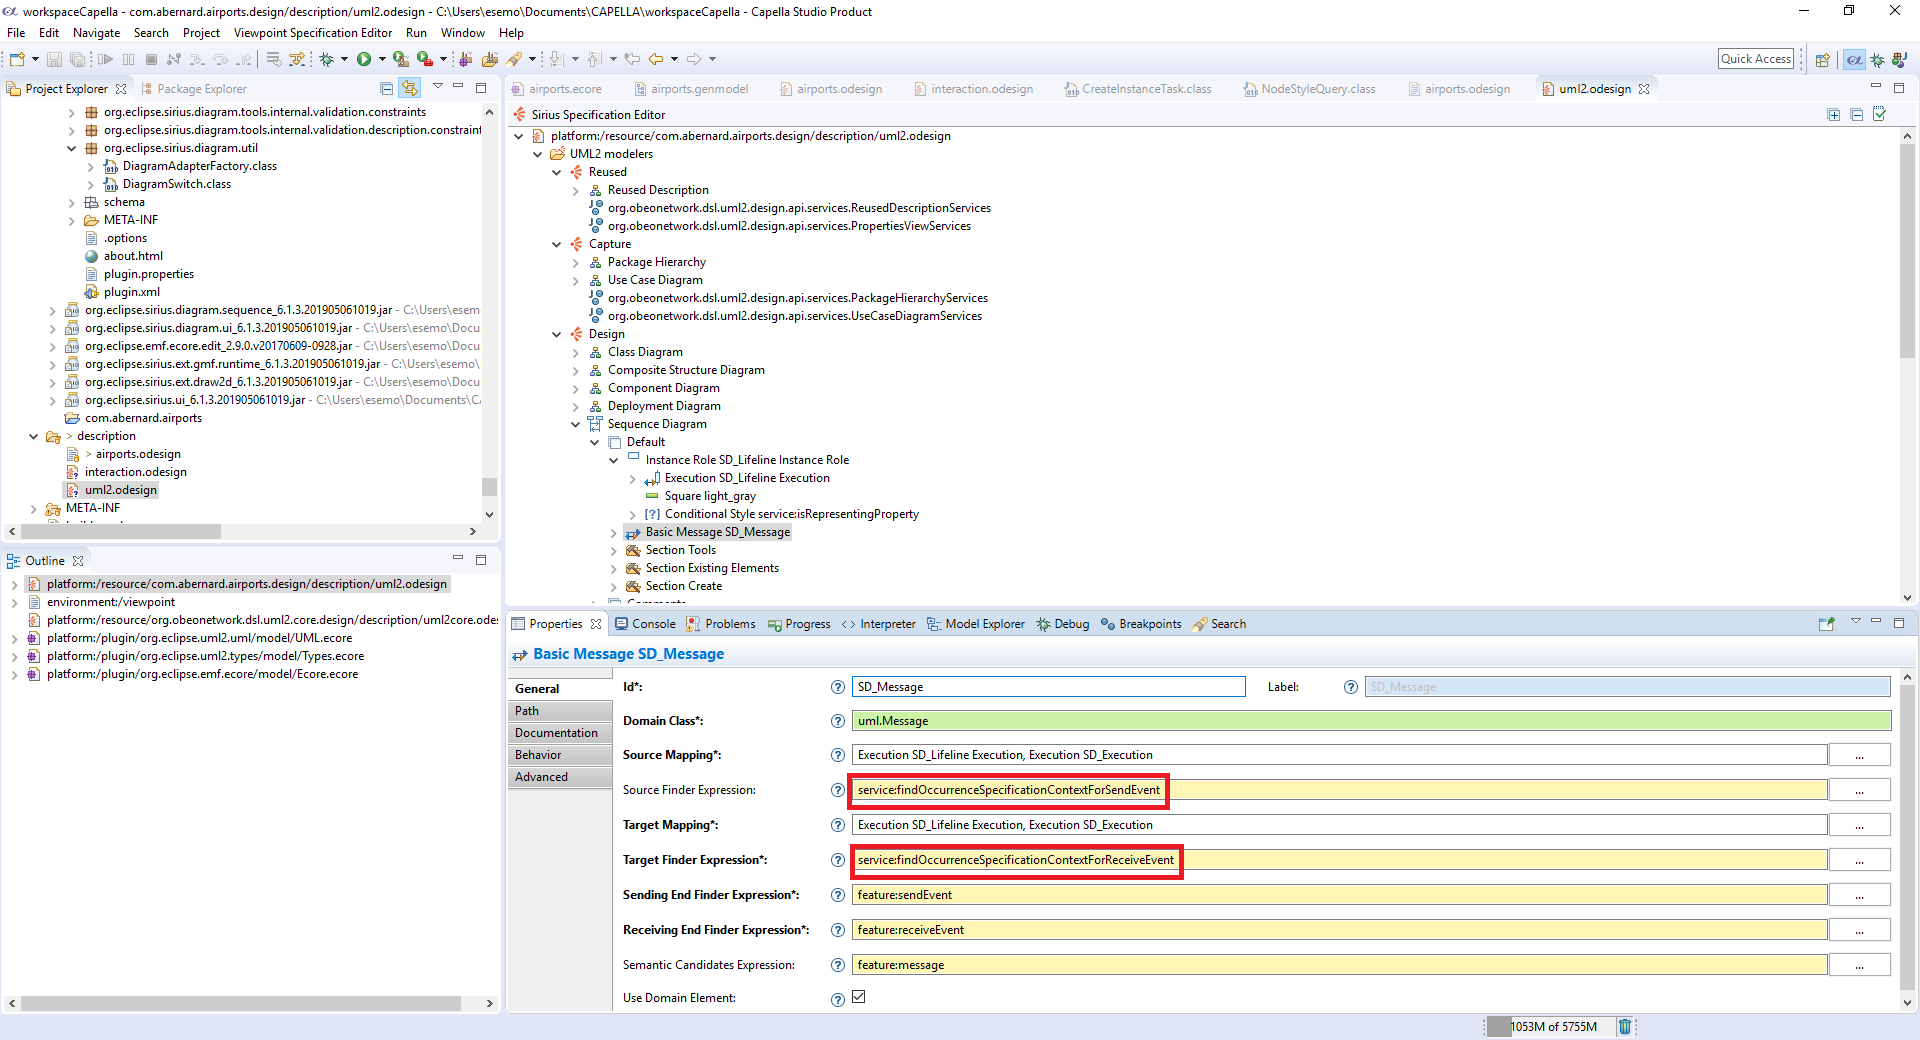Expand the META-INF folder under description
The width and height of the screenshot is (1920, 1040).
click(34, 508)
